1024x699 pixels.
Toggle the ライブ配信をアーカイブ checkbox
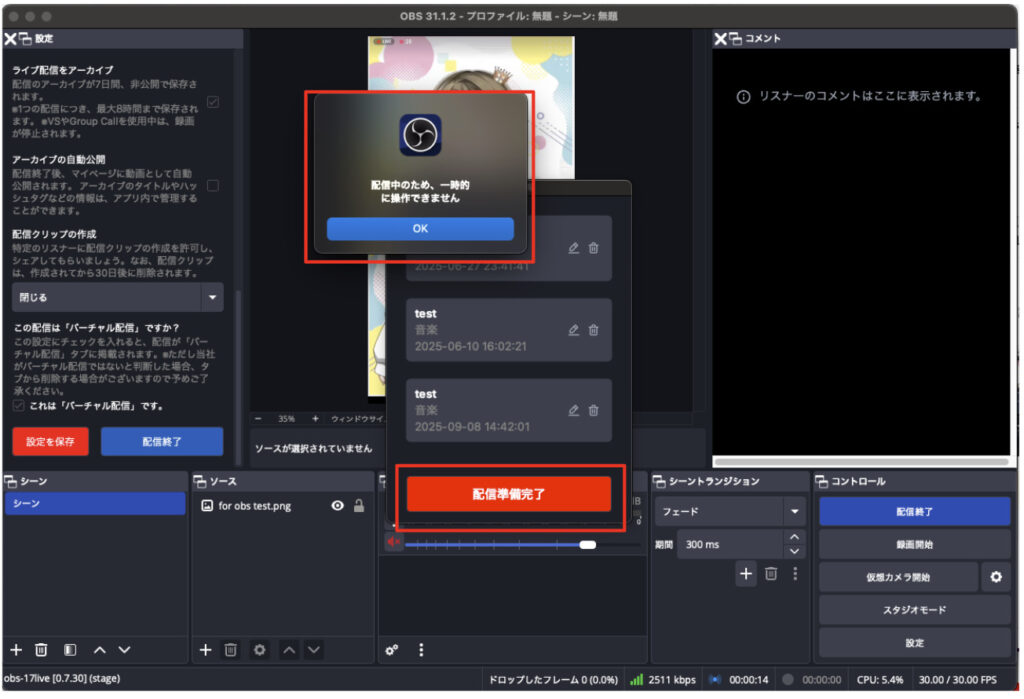click(213, 102)
